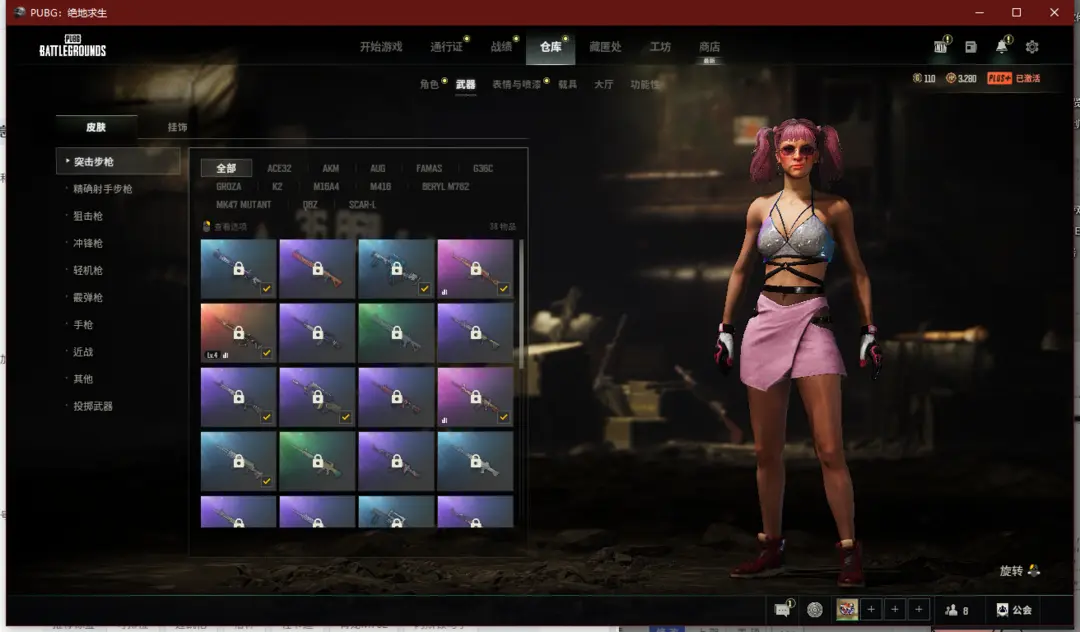Select the 全部 filter button

coord(227,168)
